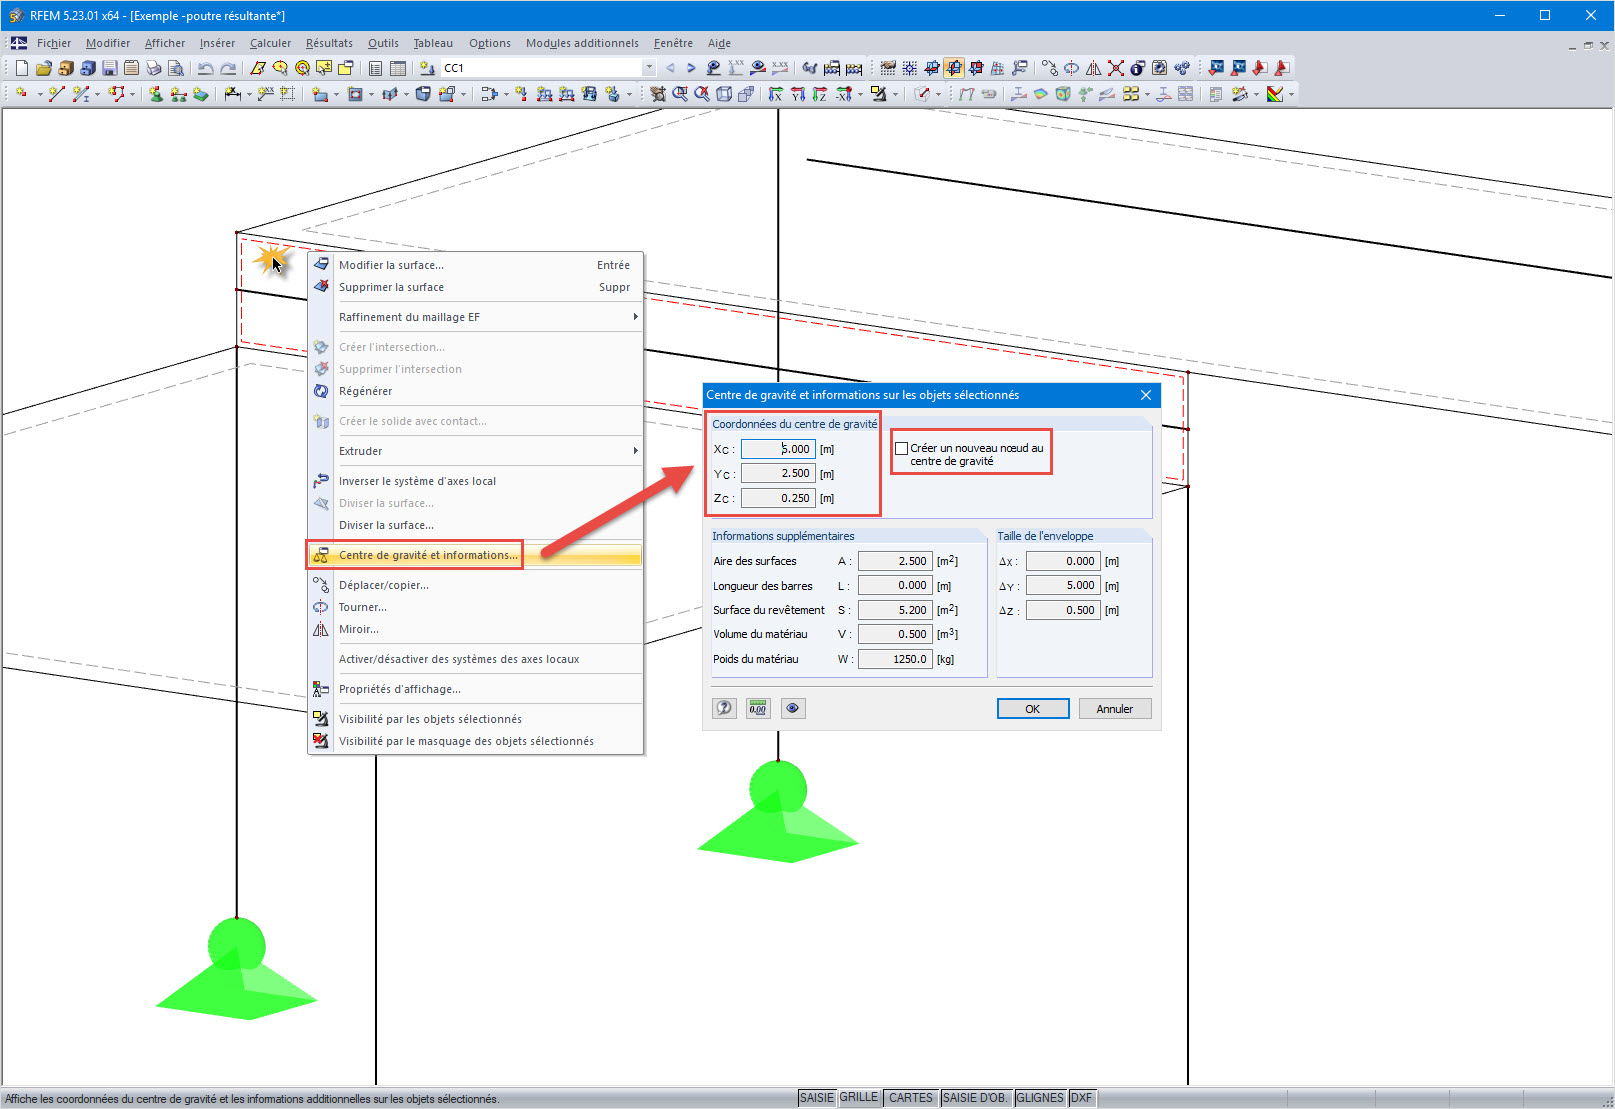Click the info icon in top toolbar
Image resolution: width=1615 pixels, height=1109 pixels.
click(1137, 68)
